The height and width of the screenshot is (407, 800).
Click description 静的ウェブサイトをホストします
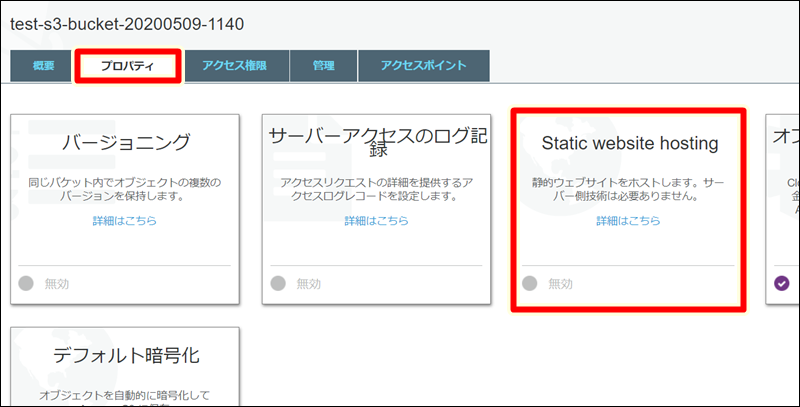click(x=628, y=189)
